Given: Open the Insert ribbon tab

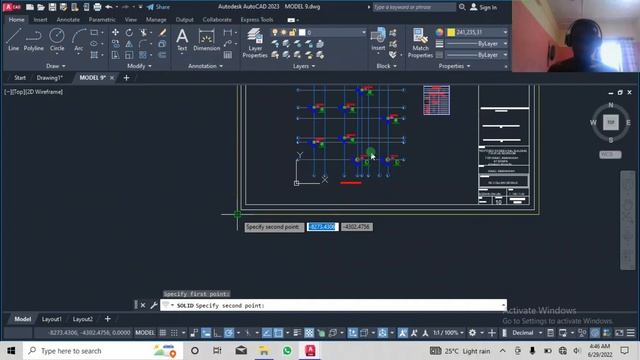Looking at the screenshot, I should pos(40,20).
